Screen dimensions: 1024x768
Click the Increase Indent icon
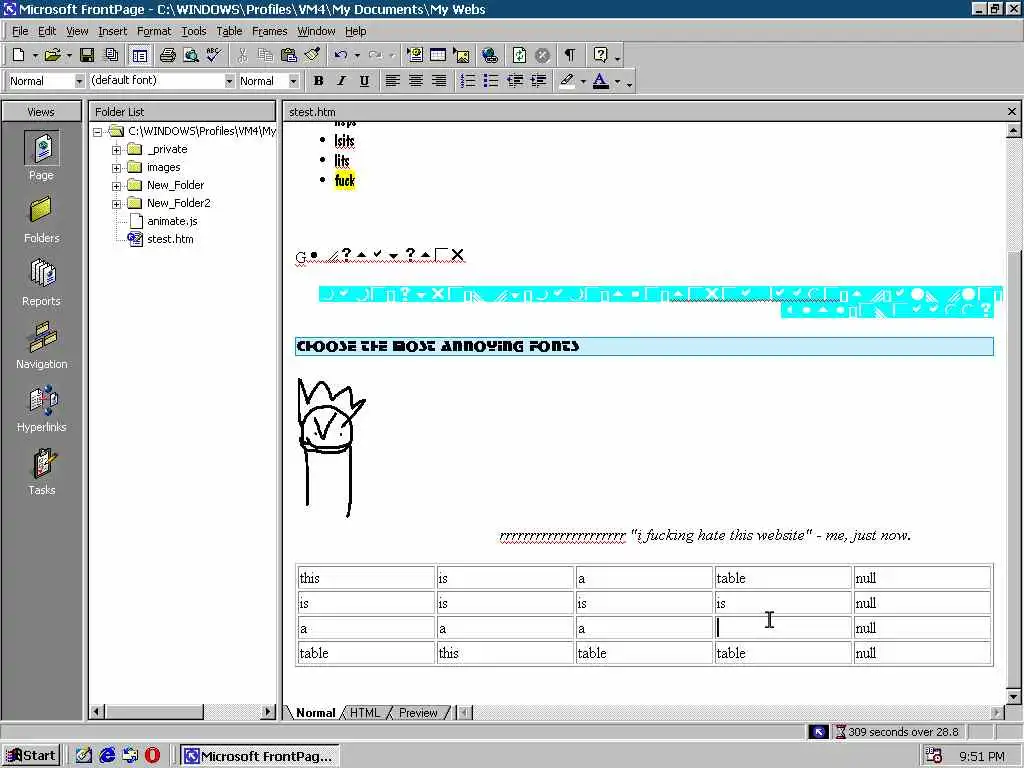click(538, 81)
